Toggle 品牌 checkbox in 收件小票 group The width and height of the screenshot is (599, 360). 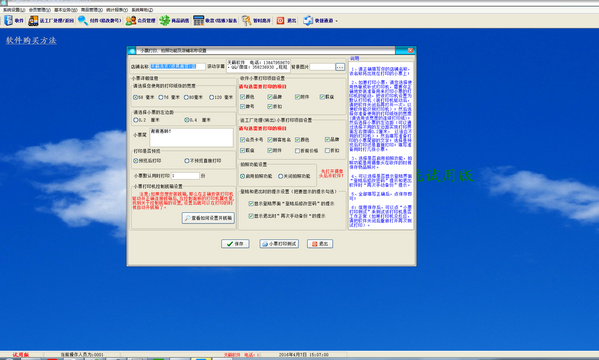pyautogui.click(x=270, y=97)
